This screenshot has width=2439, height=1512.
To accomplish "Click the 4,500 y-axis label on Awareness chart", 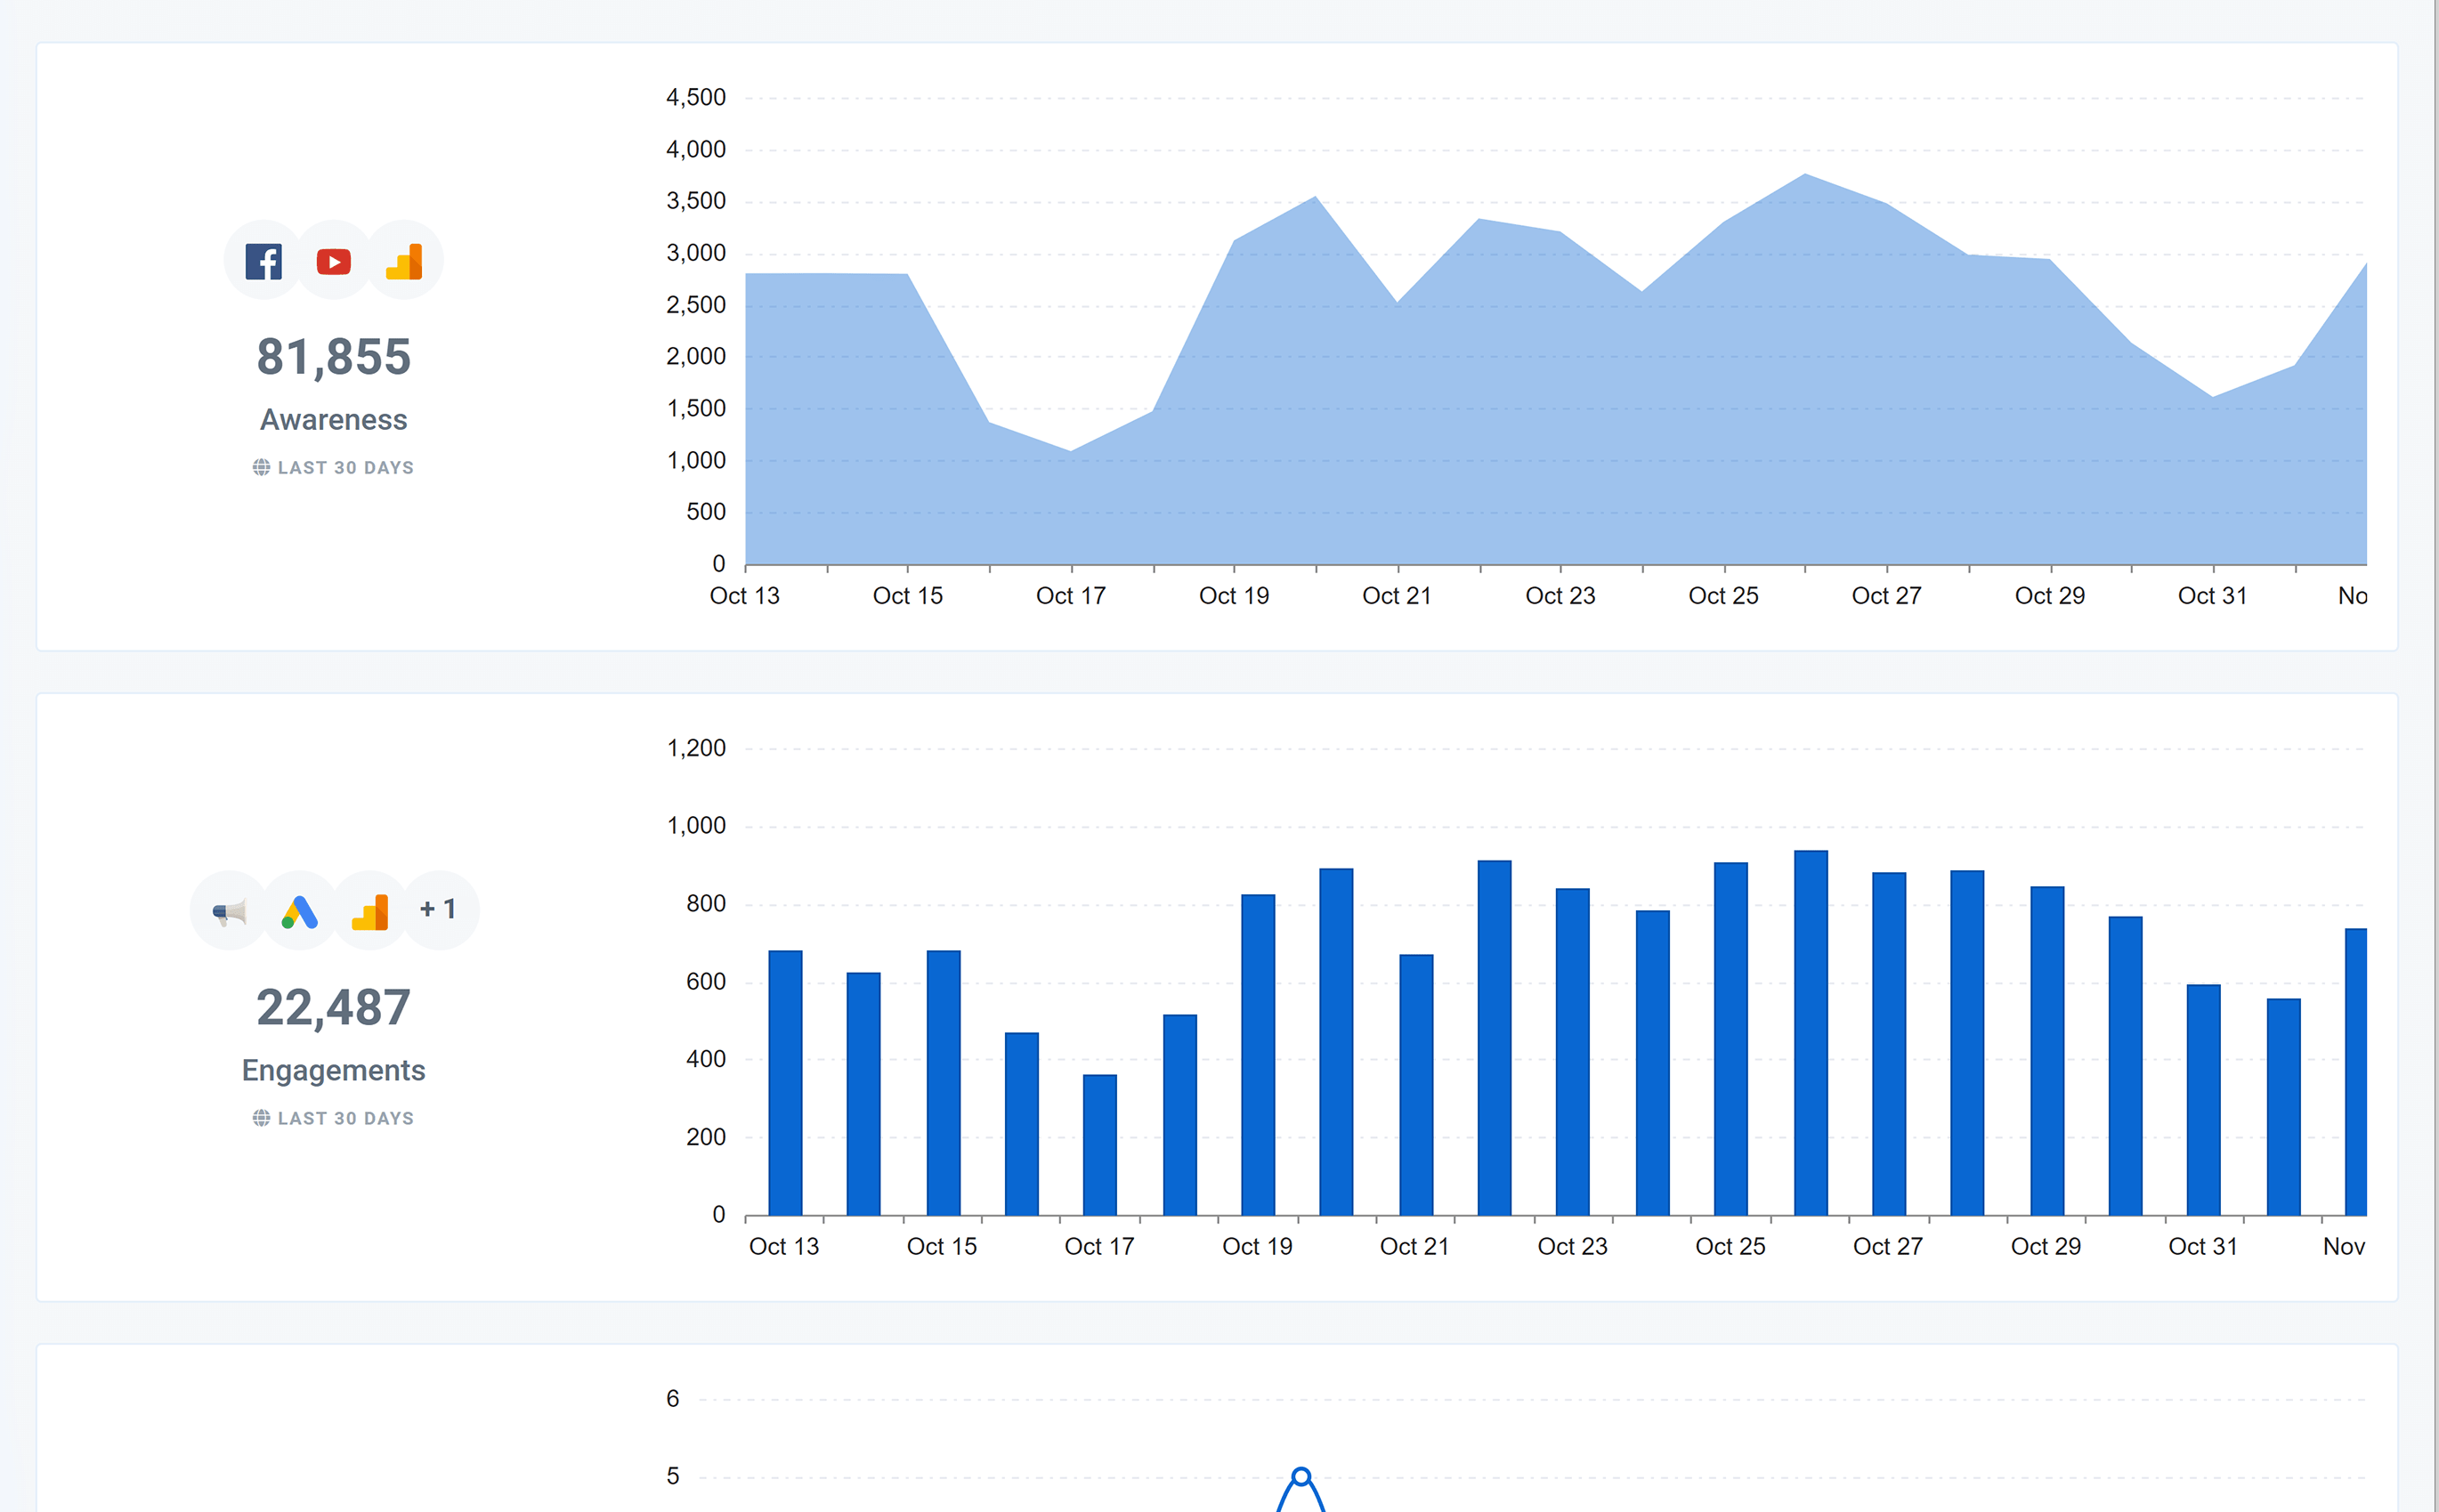I will point(696,98).
